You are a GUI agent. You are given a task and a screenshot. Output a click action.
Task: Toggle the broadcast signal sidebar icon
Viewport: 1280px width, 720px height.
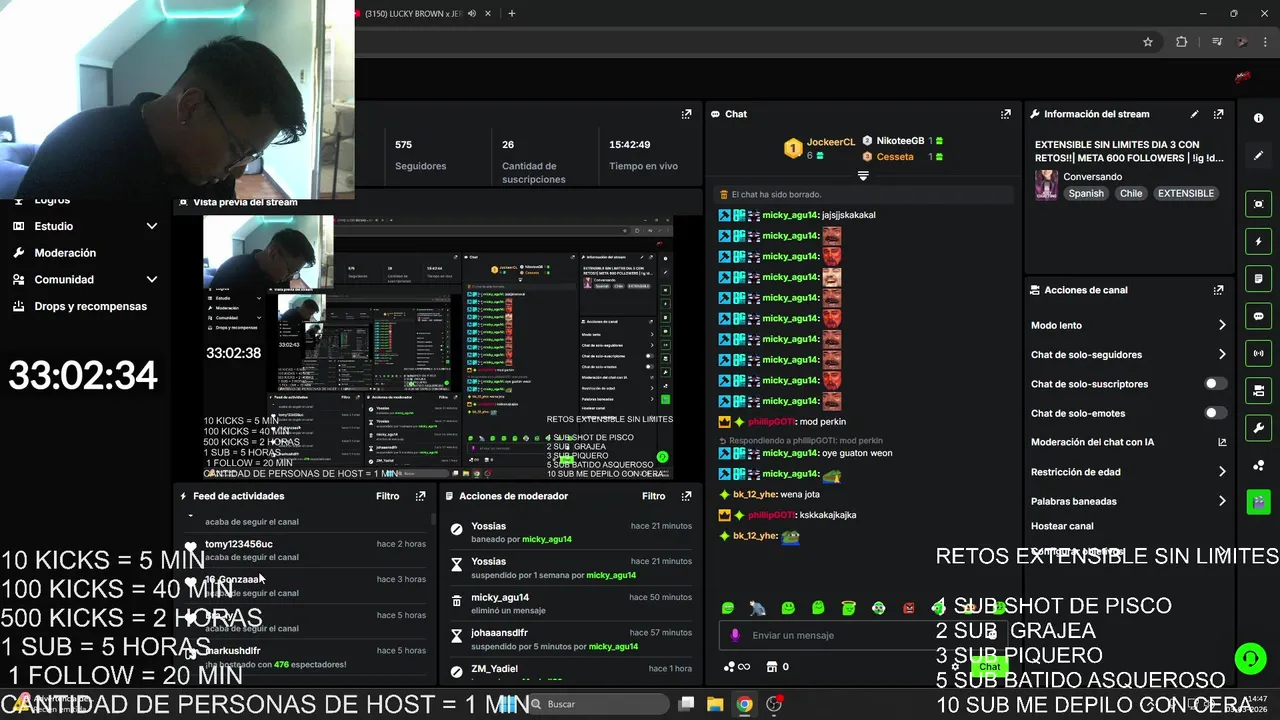click(1258, 353)
